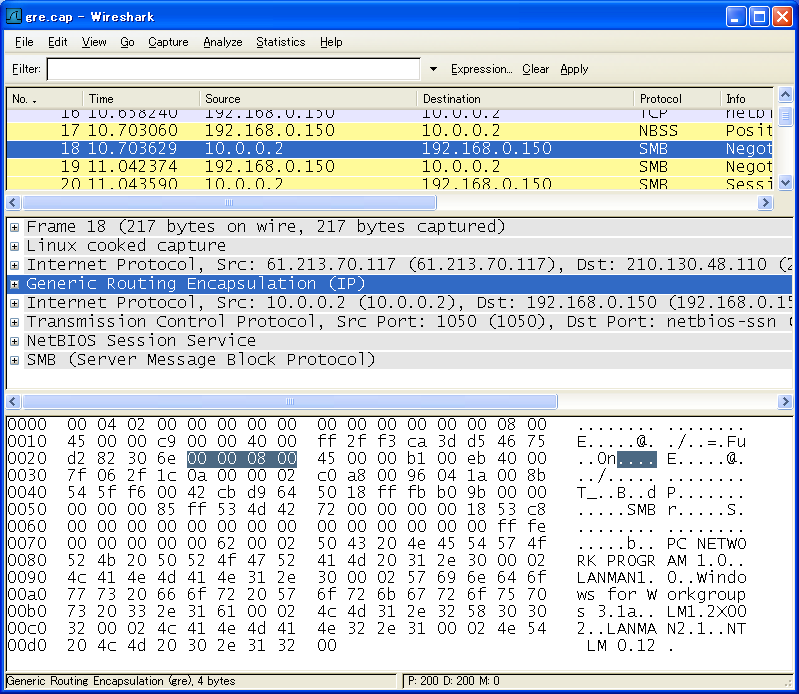Image resolution: width=799 pixels, height=694 pixels.
Task: Expand the Generic Routing Encapsulation node
Action: click(x=15, y=285)
